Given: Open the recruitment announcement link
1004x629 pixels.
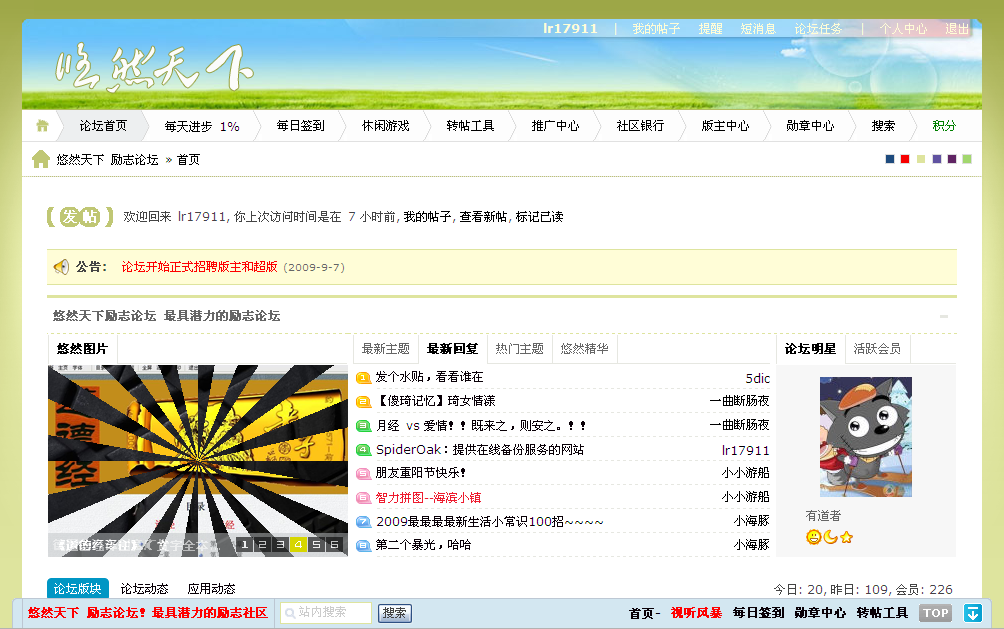Looking at the screenshot, I should tap(199, 267).
